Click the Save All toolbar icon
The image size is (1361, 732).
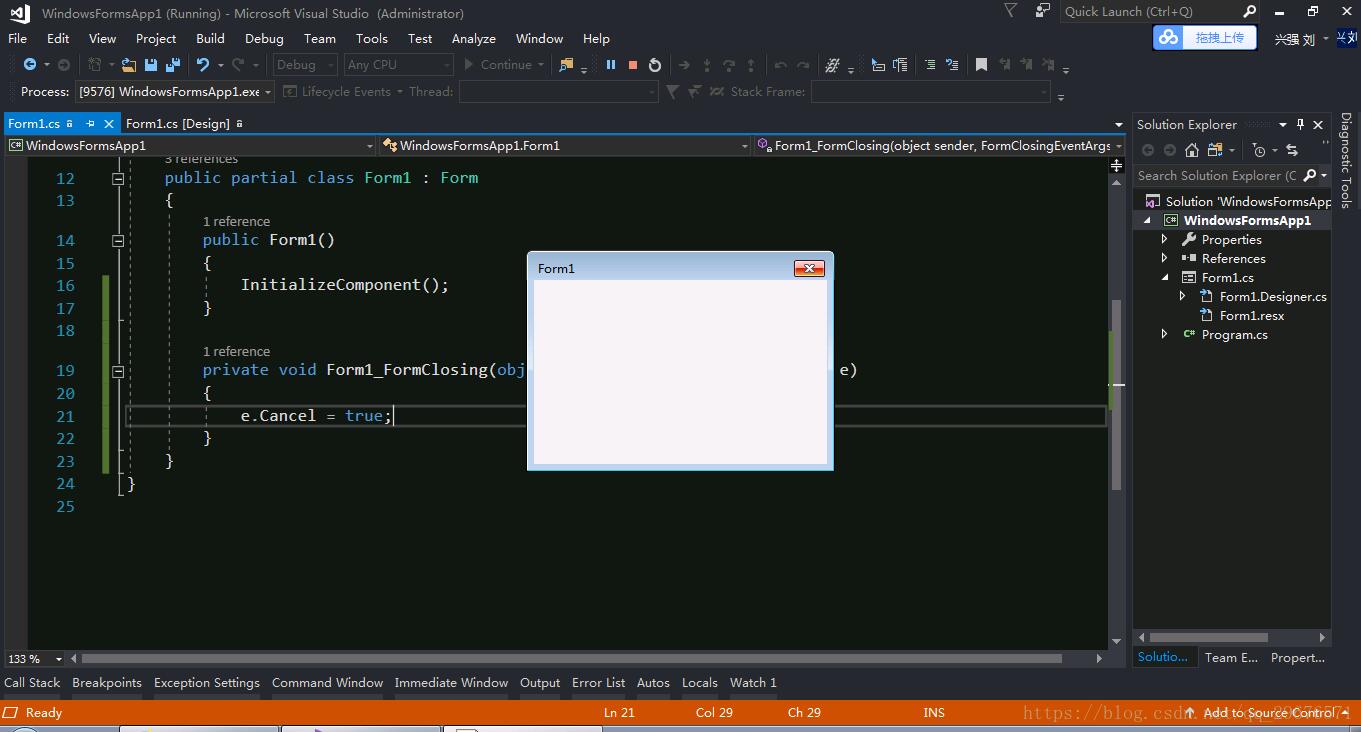172,65
